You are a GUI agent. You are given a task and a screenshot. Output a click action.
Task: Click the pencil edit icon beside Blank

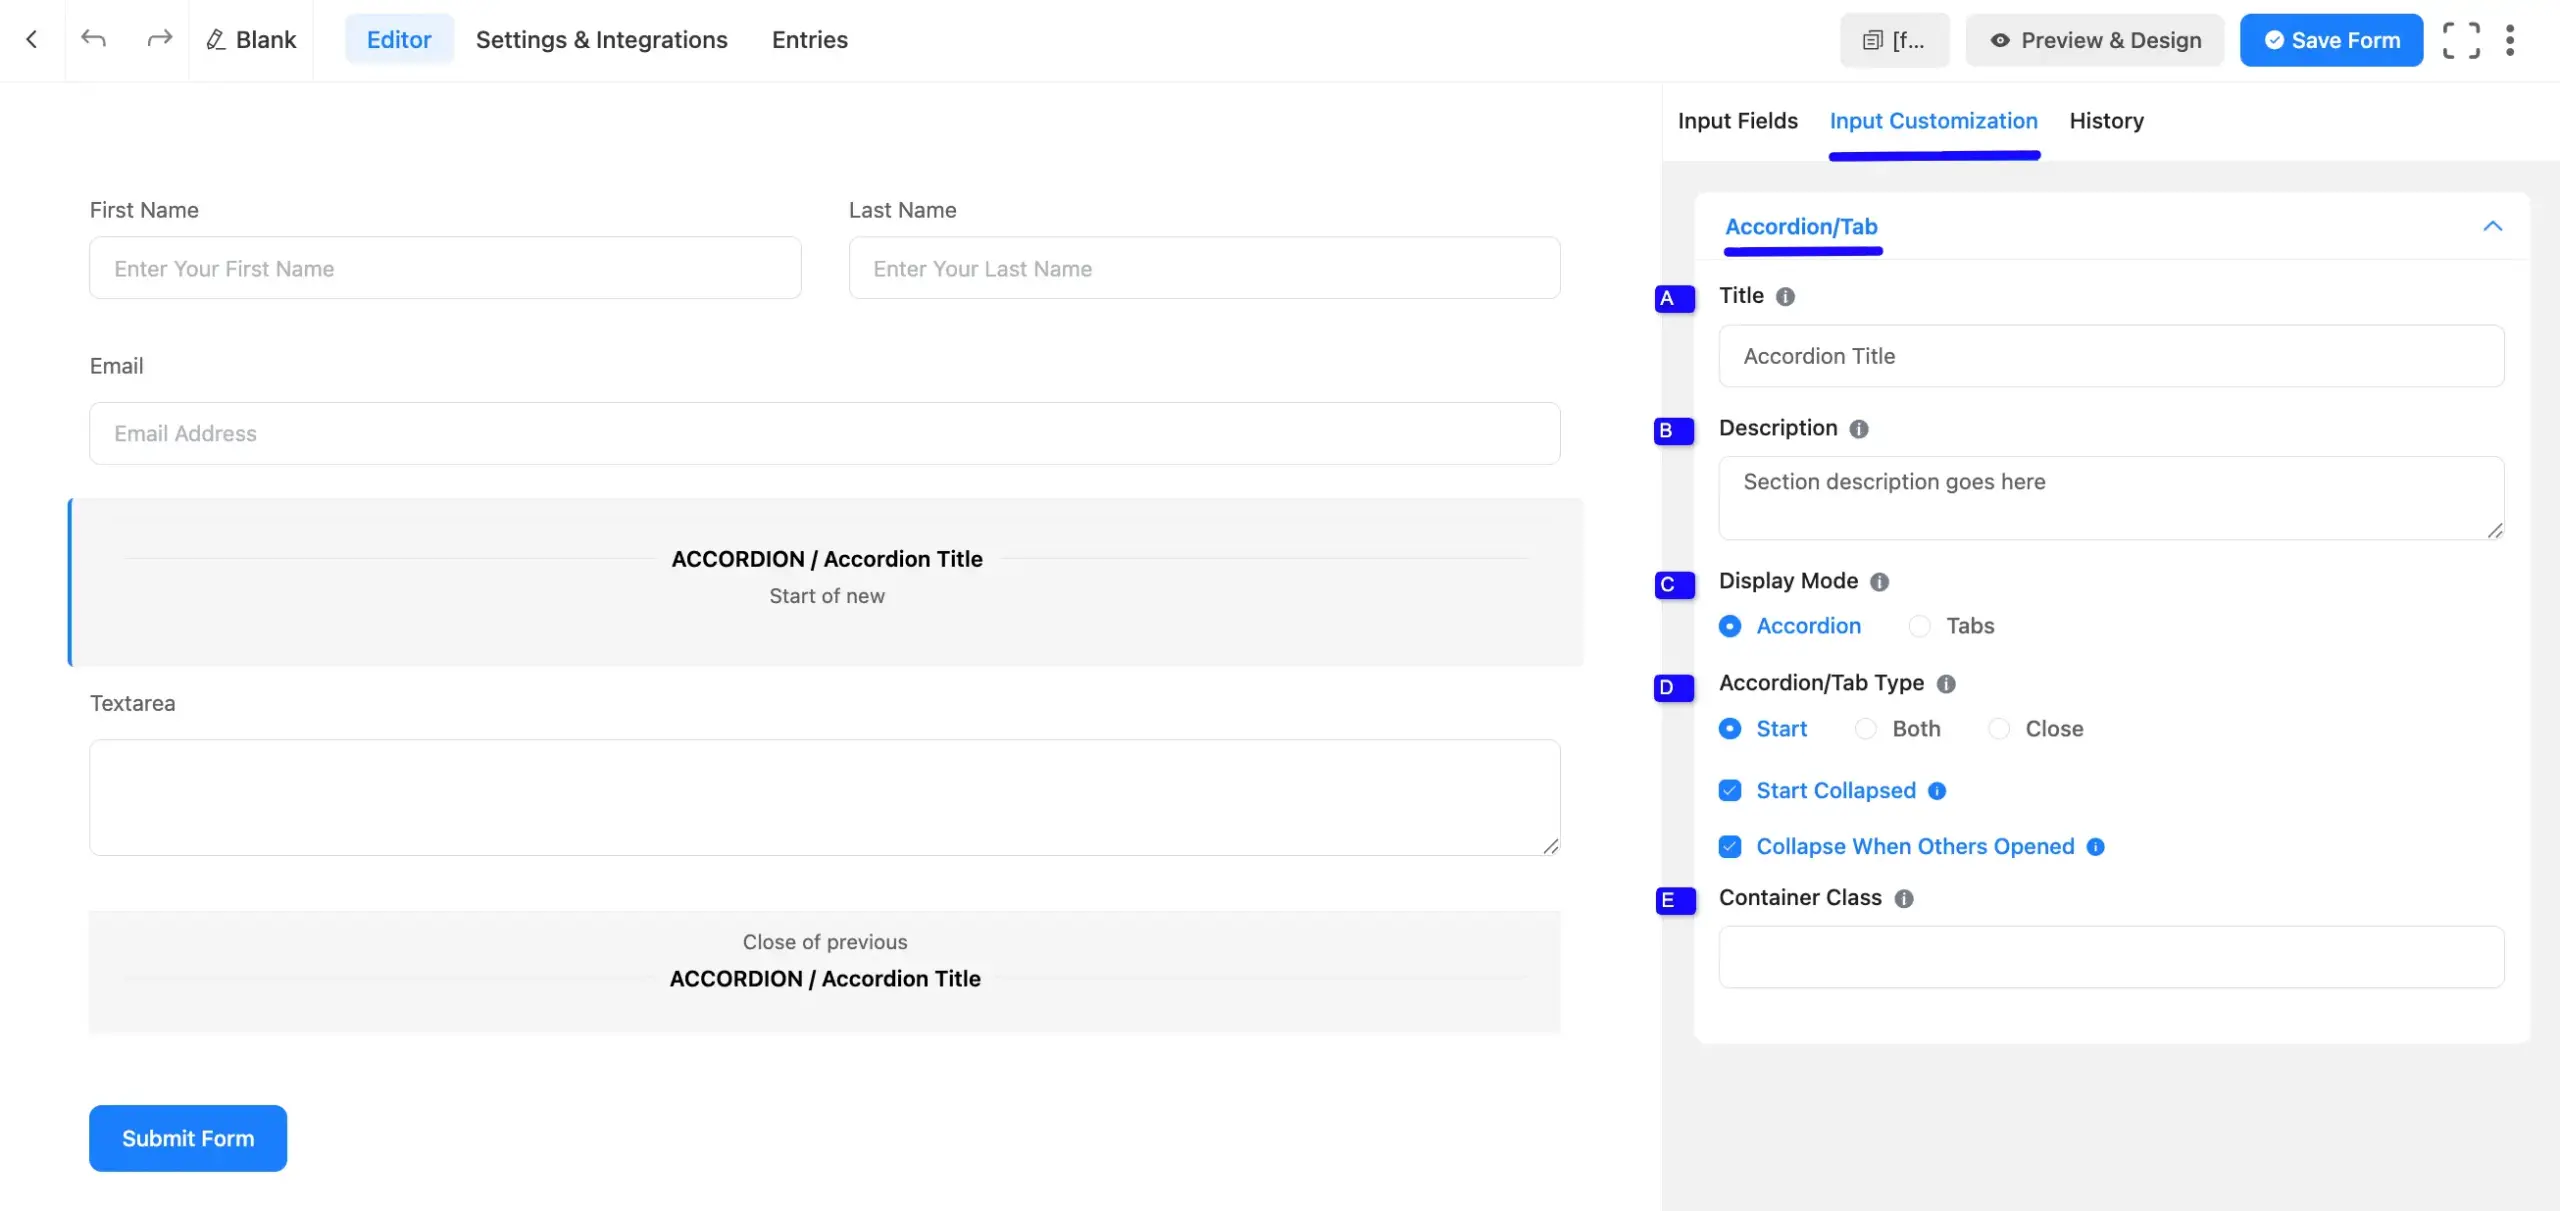coord(215,40)
